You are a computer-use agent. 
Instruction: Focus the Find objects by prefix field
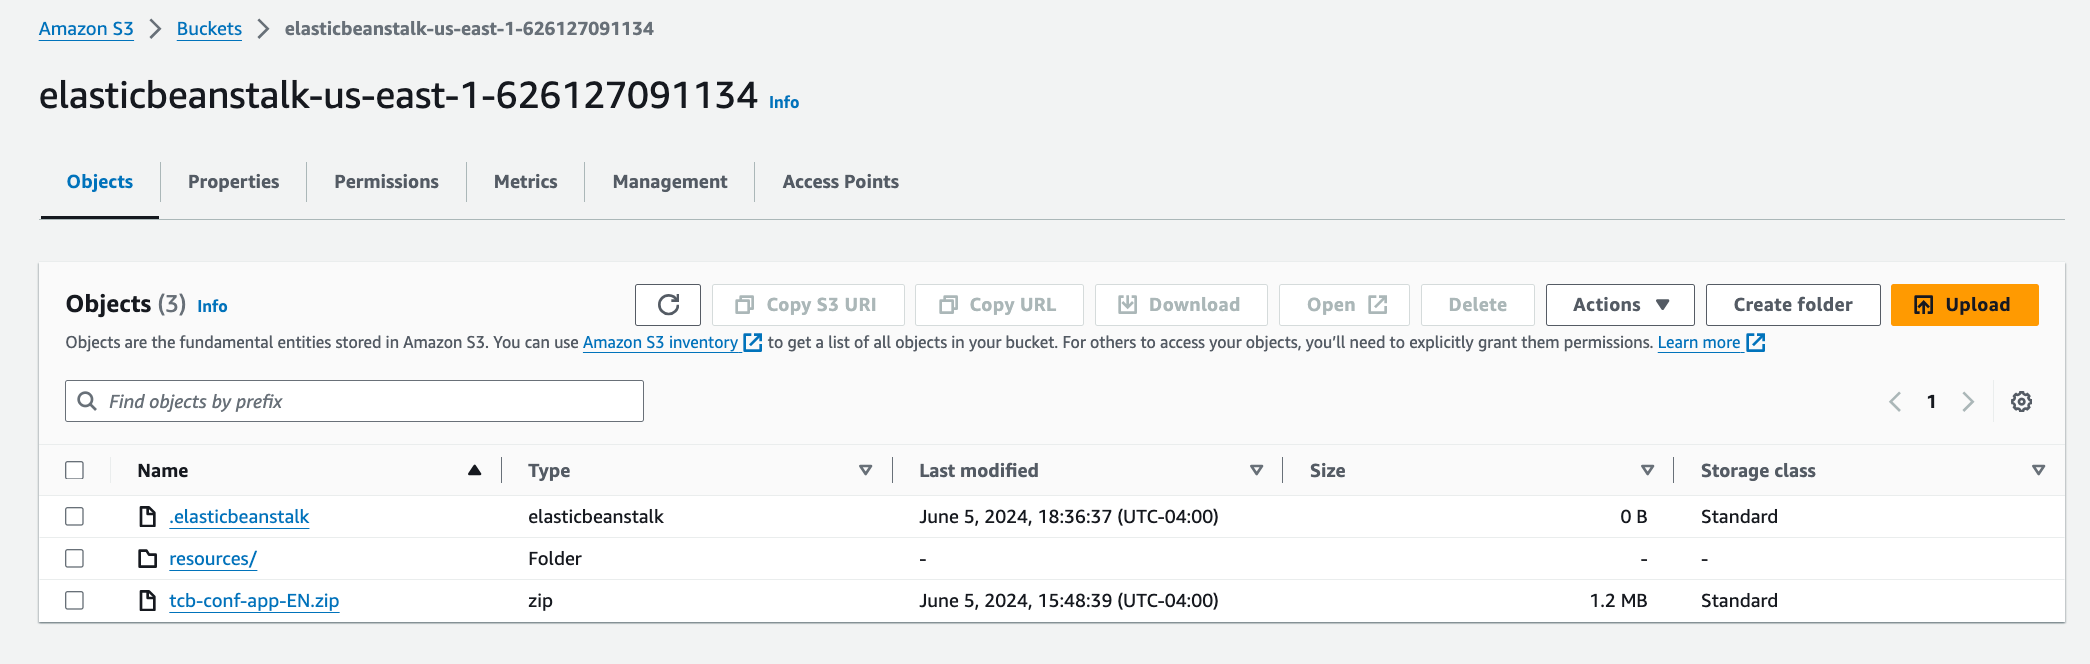(x=370, y=402)
